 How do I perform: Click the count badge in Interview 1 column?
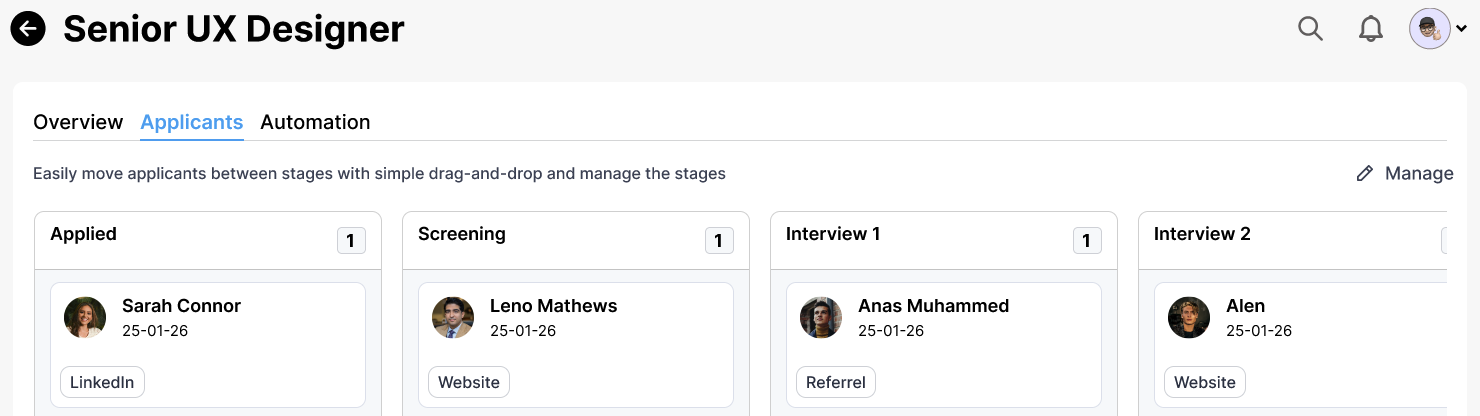1087,241
